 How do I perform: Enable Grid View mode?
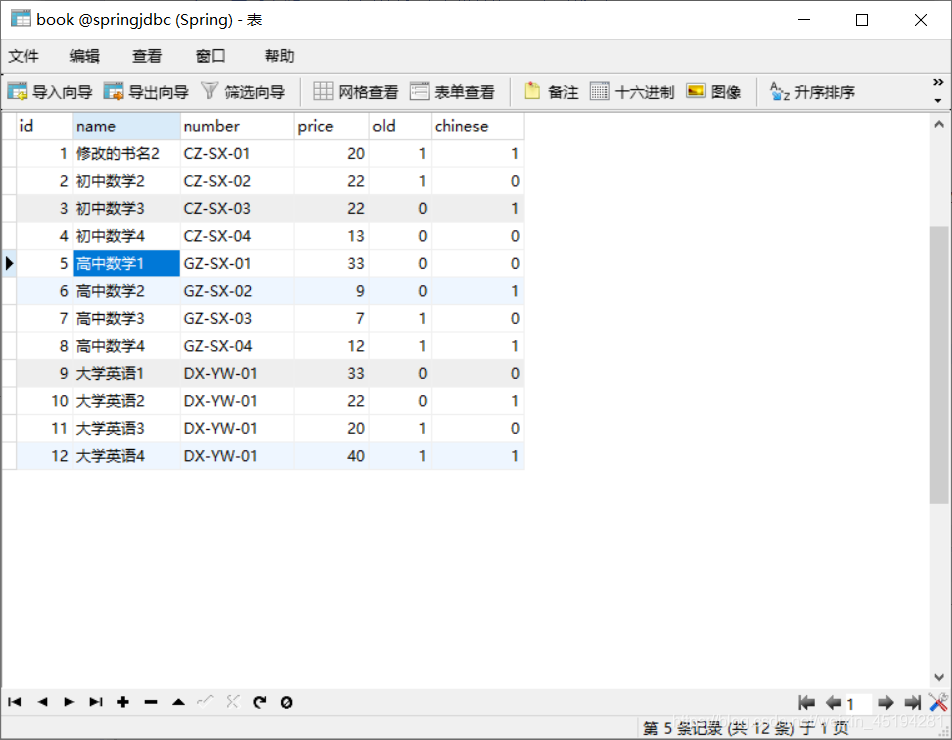[x=355, y=91]
